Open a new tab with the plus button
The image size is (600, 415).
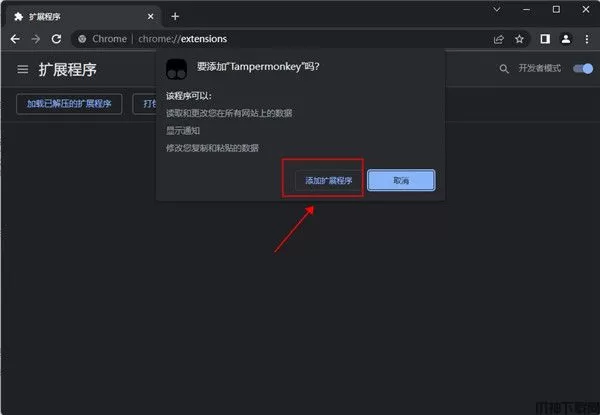pos(175,16)
